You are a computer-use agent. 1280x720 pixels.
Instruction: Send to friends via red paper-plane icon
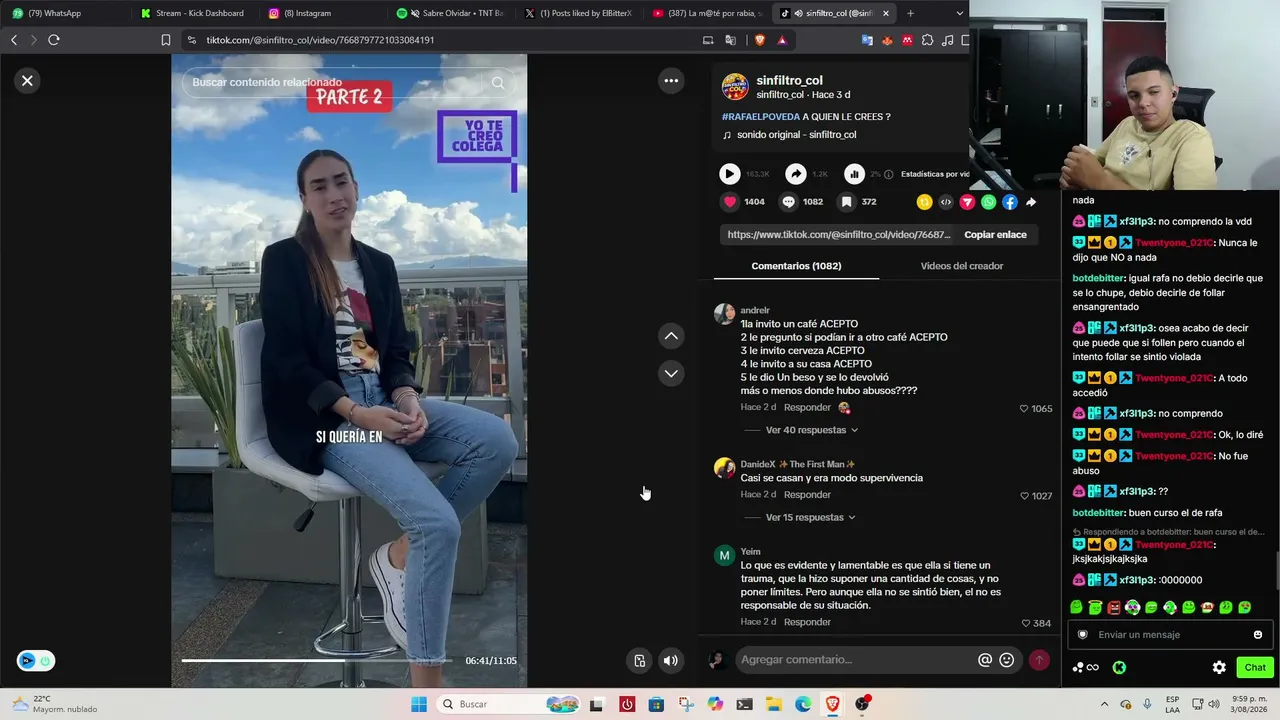(x=967, y=202)
